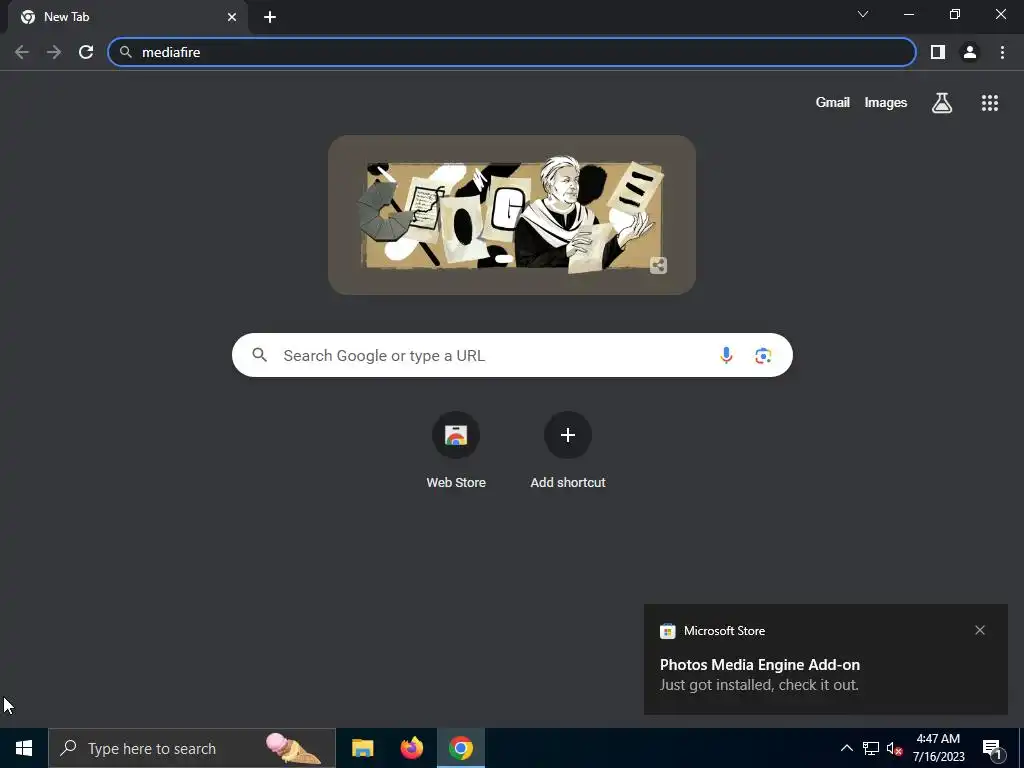Open the clock showing 4:47 AM
This screenshot has width=1024, height=768.
(x=938, y=748)
